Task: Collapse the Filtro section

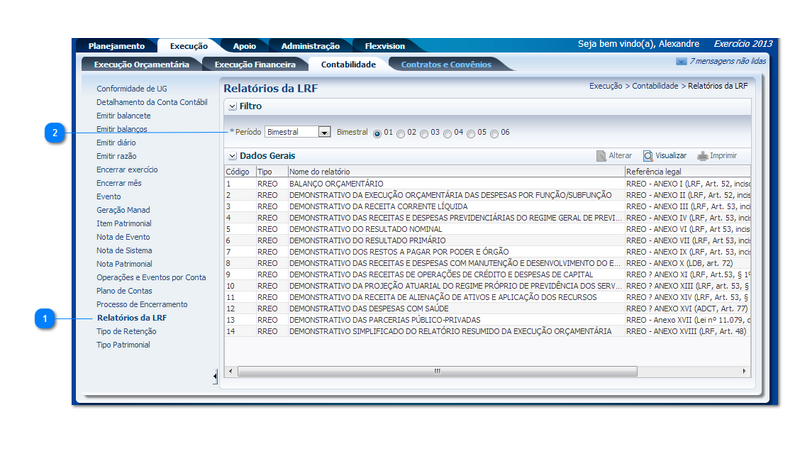Action: tap(232, 105)
